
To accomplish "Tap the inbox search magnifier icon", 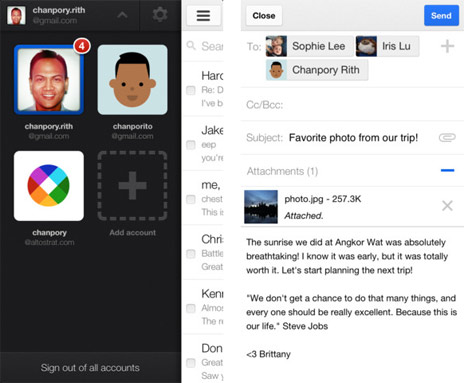I will point(191,45).
